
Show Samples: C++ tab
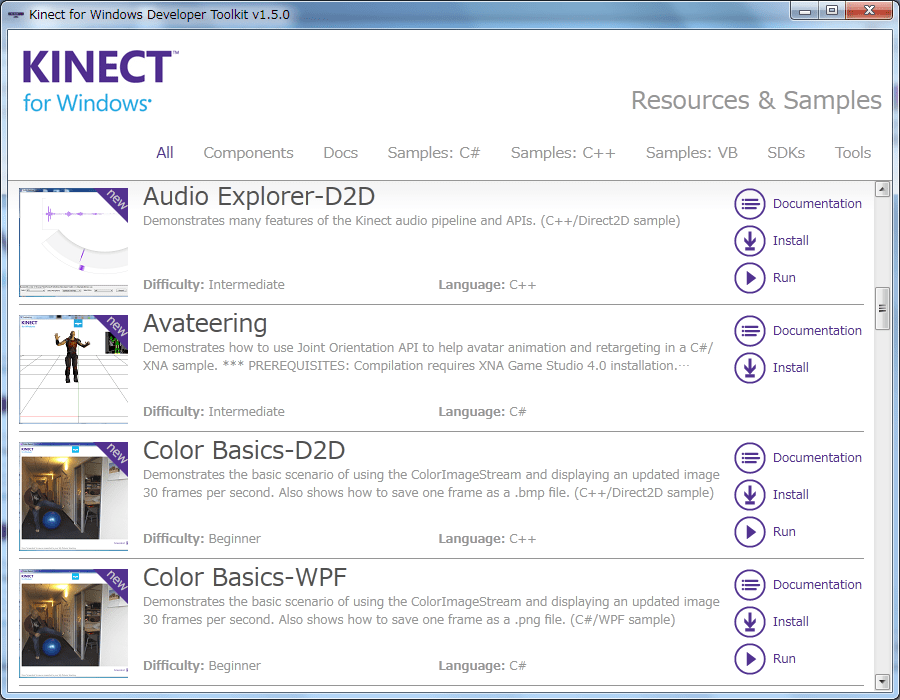[x=563, y=153]
